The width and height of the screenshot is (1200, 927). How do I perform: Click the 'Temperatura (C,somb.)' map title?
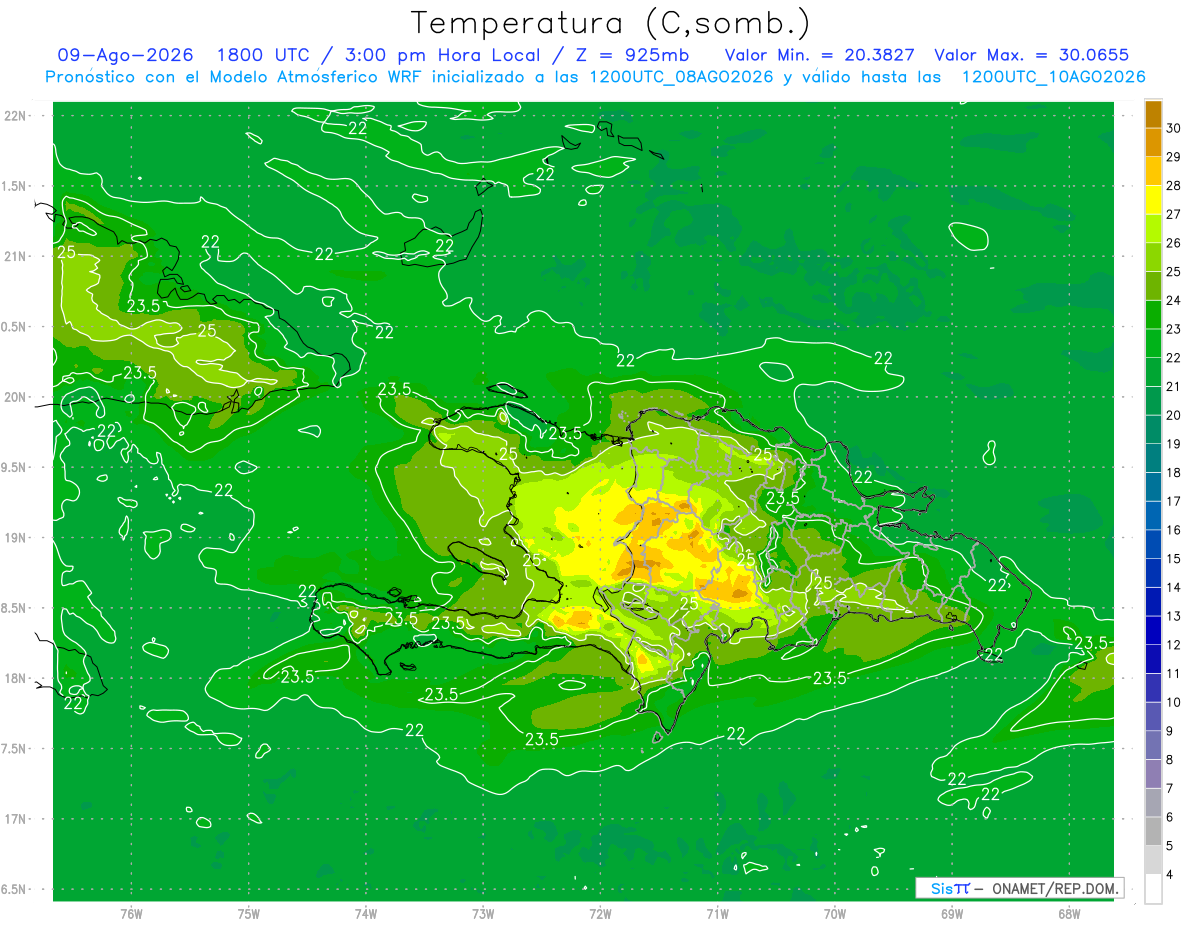tap(611, 23)
